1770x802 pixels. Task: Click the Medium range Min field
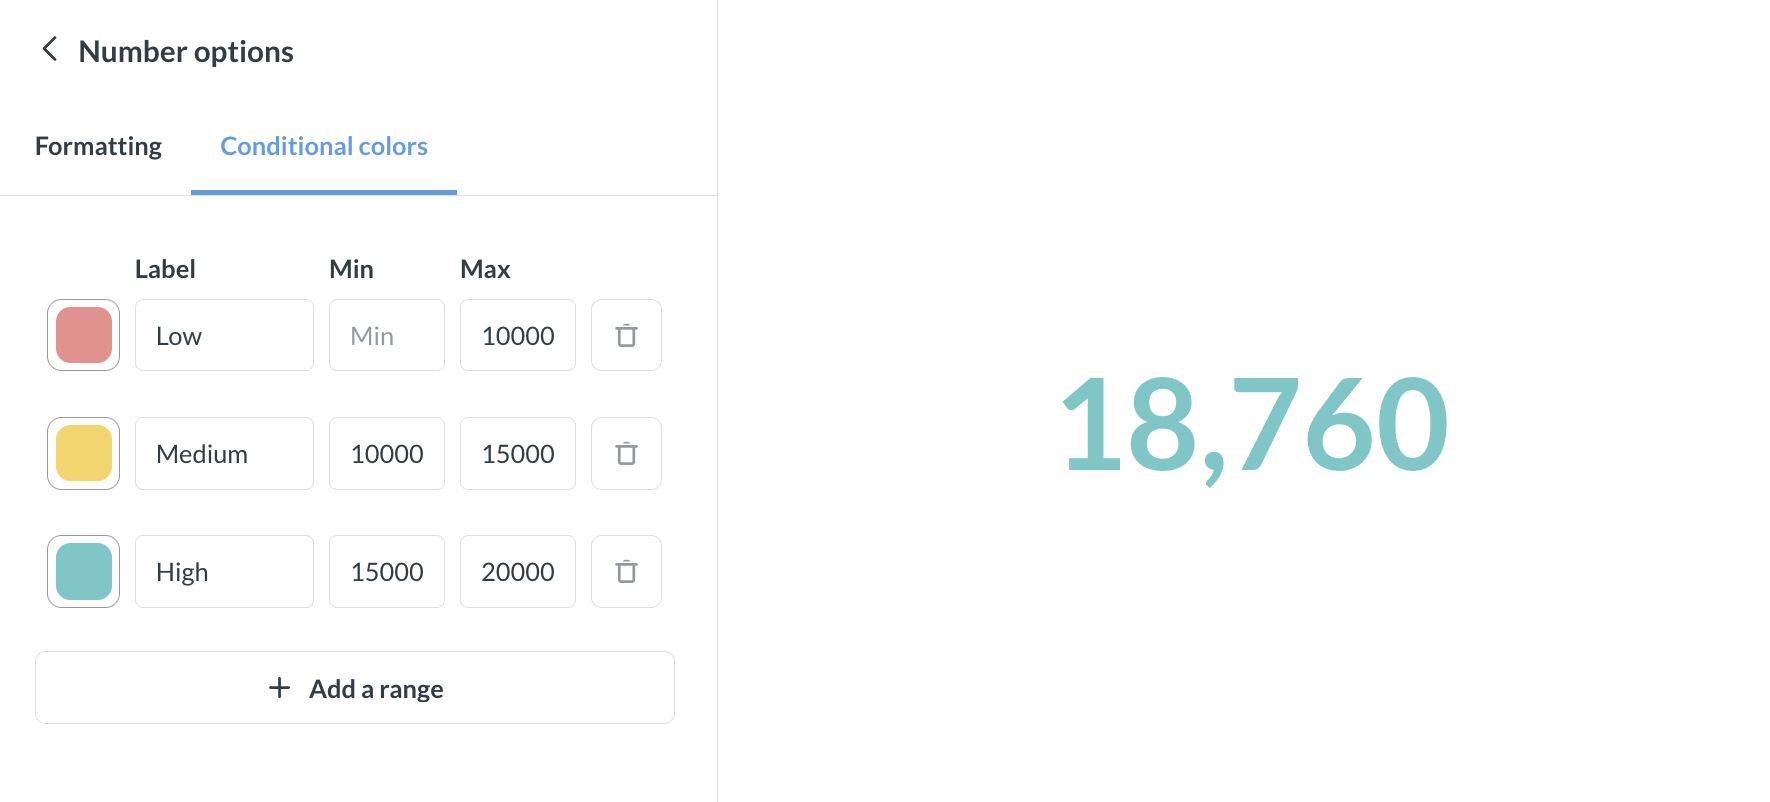tap(386, 453)
